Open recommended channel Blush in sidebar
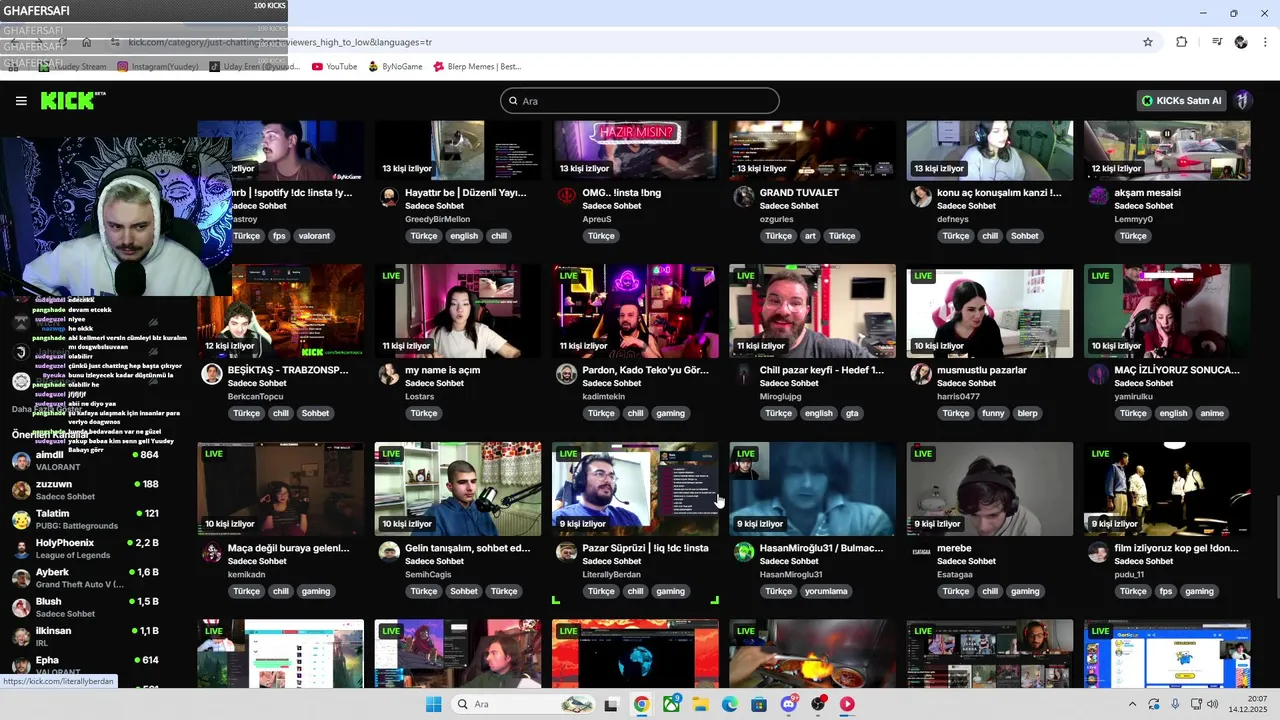Screen dimensions: 1280x720 coord(85,607)
